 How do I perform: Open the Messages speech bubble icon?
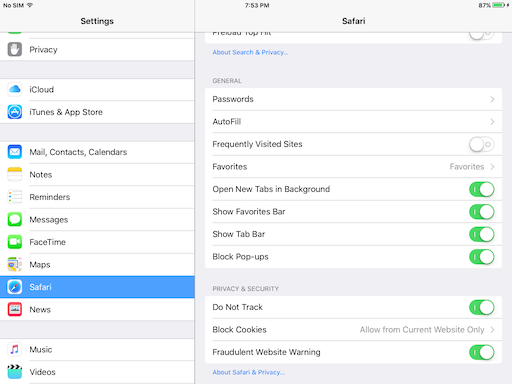pos(15,220)
